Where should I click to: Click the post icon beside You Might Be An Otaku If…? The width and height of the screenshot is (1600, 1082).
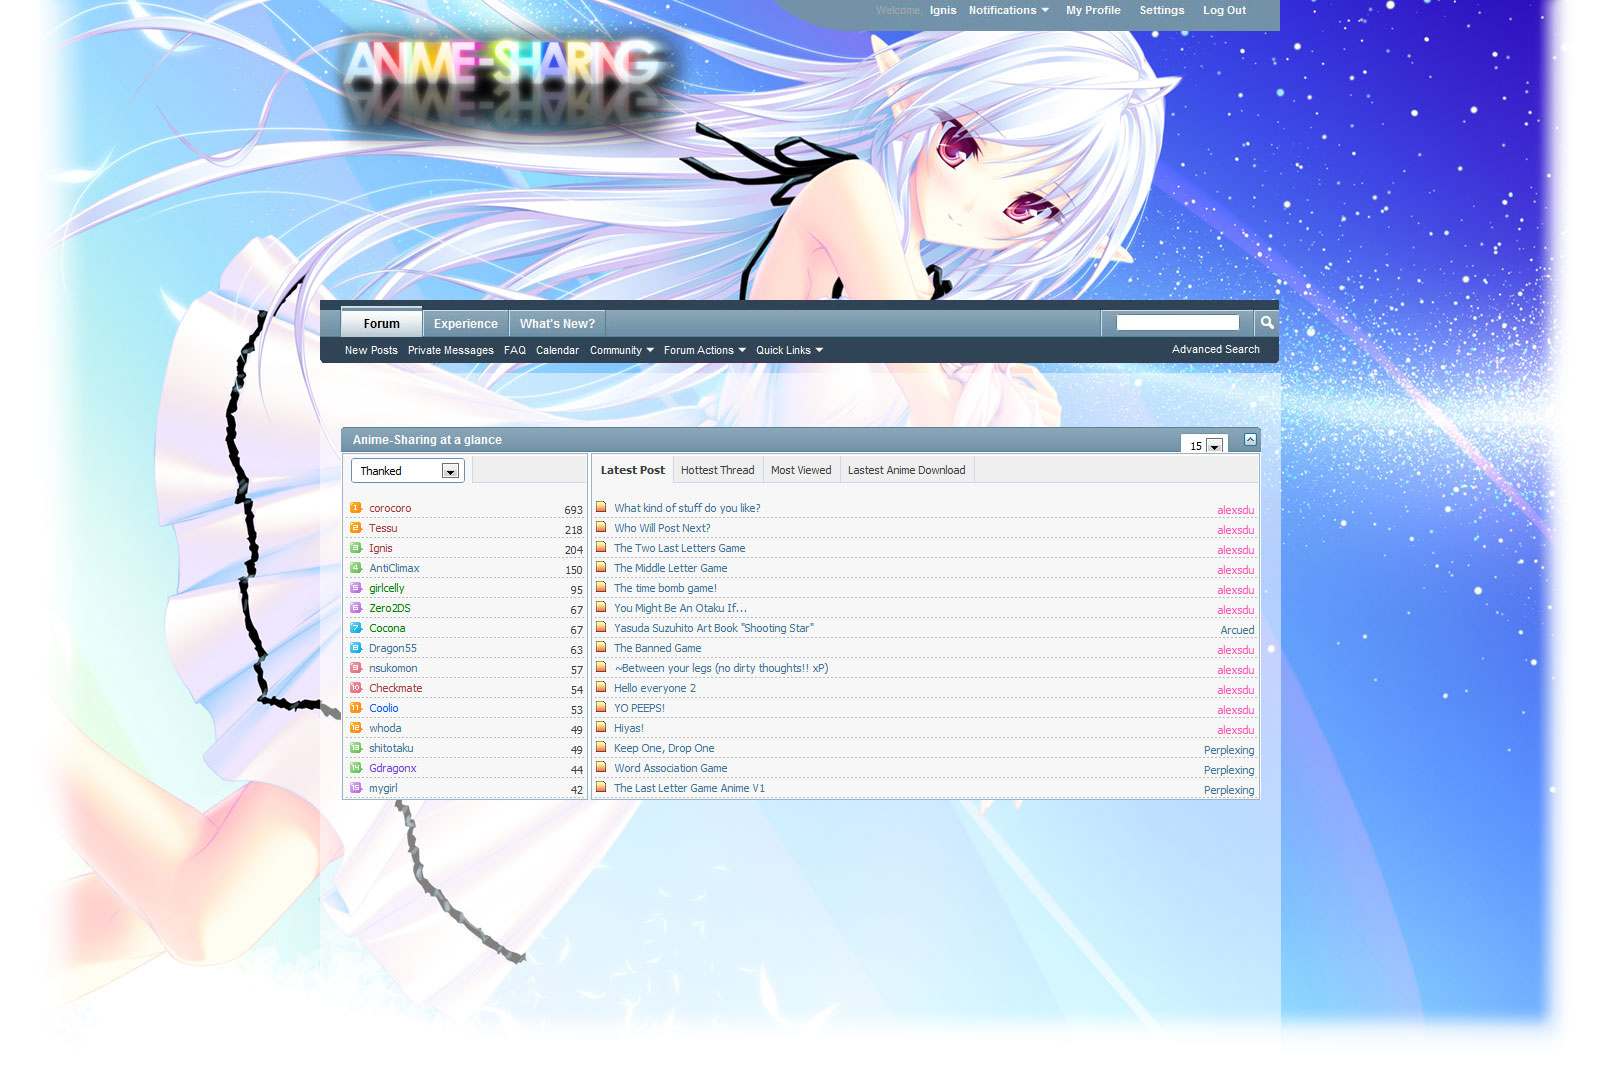pyautogui.click(x=601, y=607)
